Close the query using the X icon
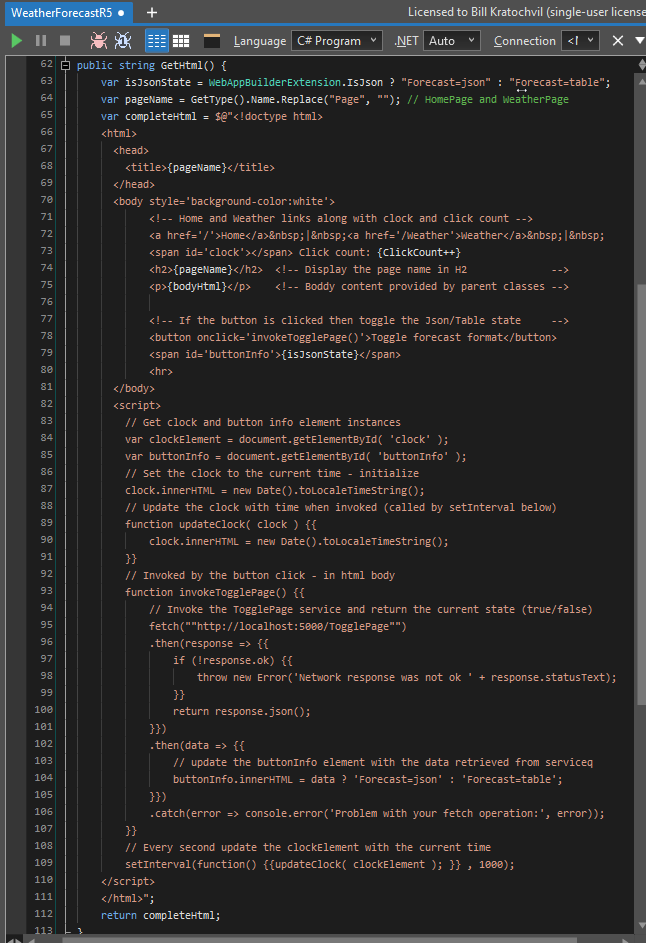This screenshot has height=943, width=646. 618,41
